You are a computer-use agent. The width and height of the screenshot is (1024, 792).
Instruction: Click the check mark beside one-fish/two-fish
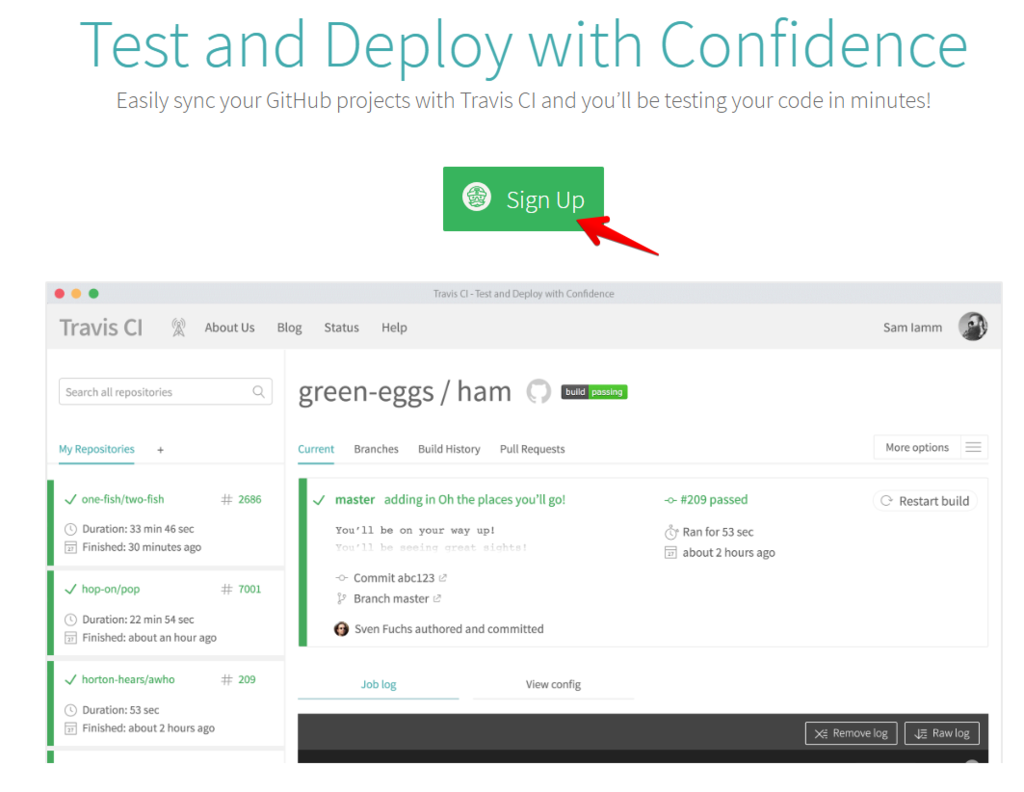[71, 499]
